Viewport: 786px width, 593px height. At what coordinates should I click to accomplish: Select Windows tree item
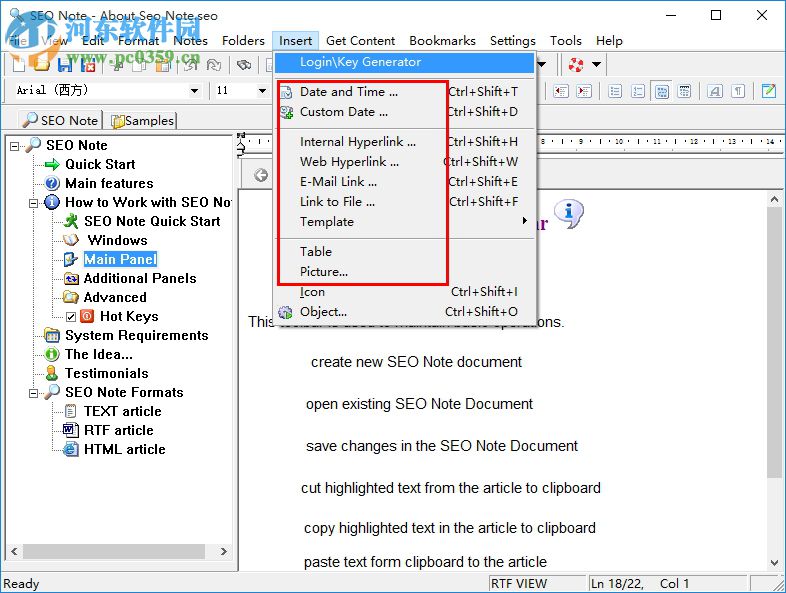pos(117,241)
